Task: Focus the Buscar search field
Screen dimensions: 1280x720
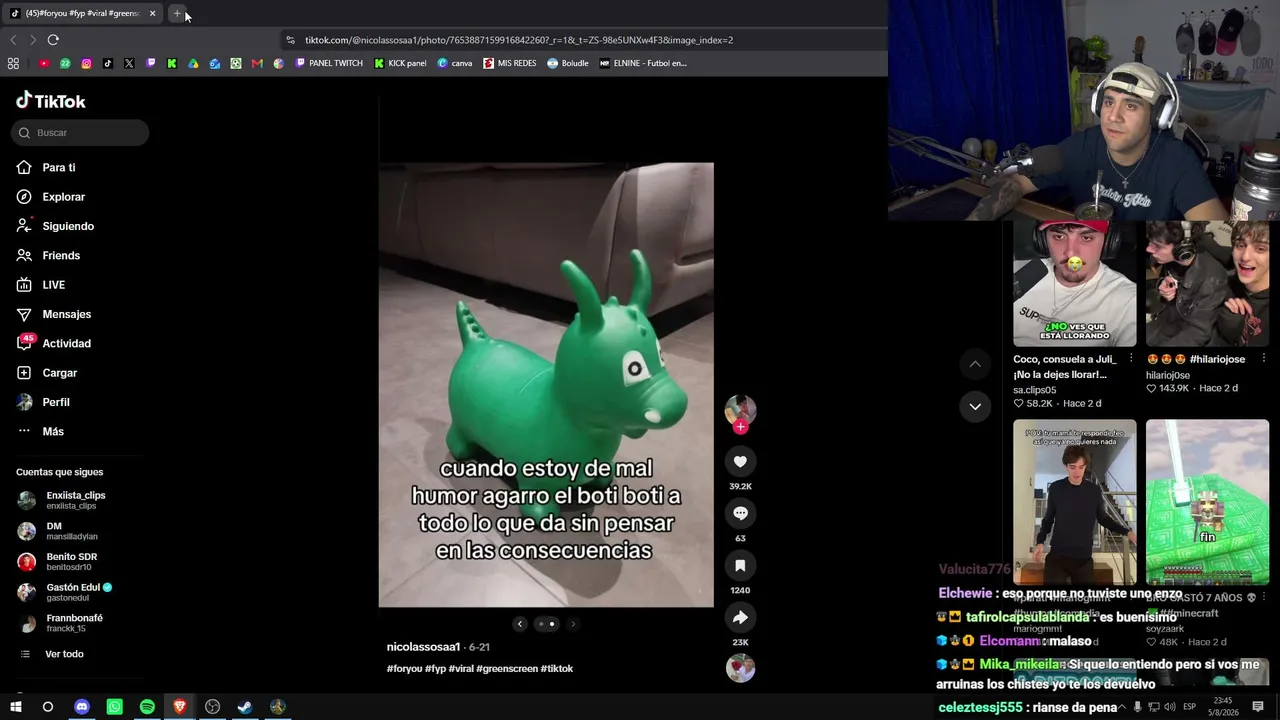Action: 81,133
